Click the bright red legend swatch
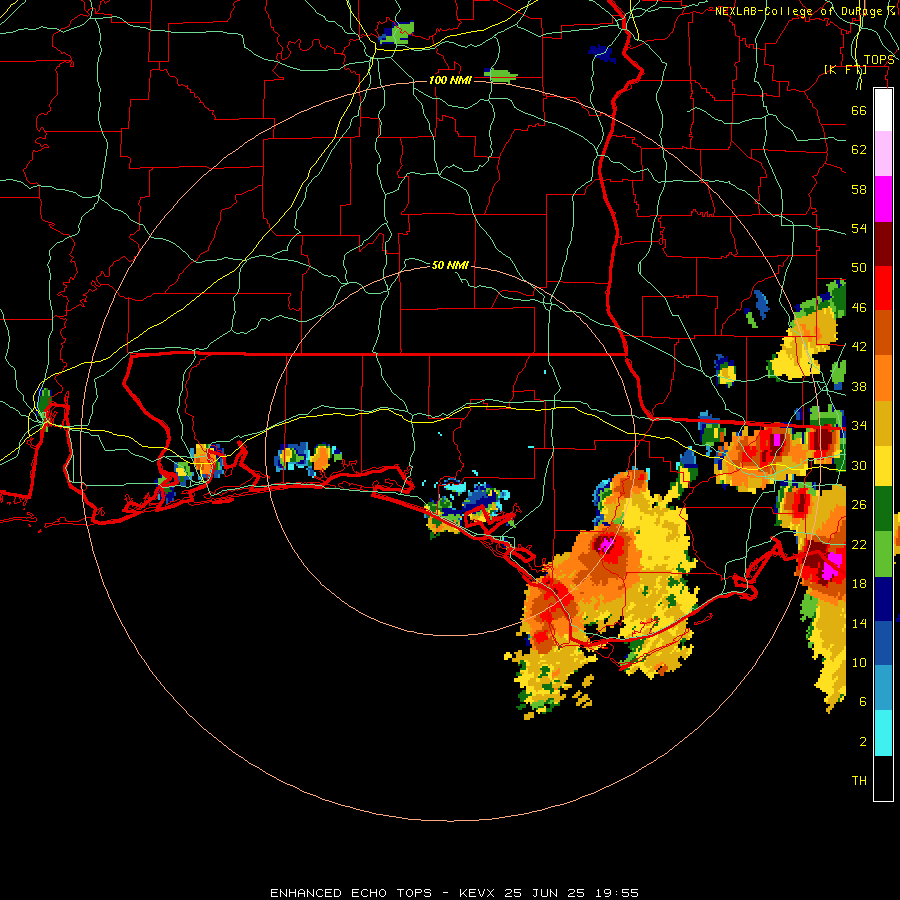The image size is (900, 900). click(x=883, y=288)
